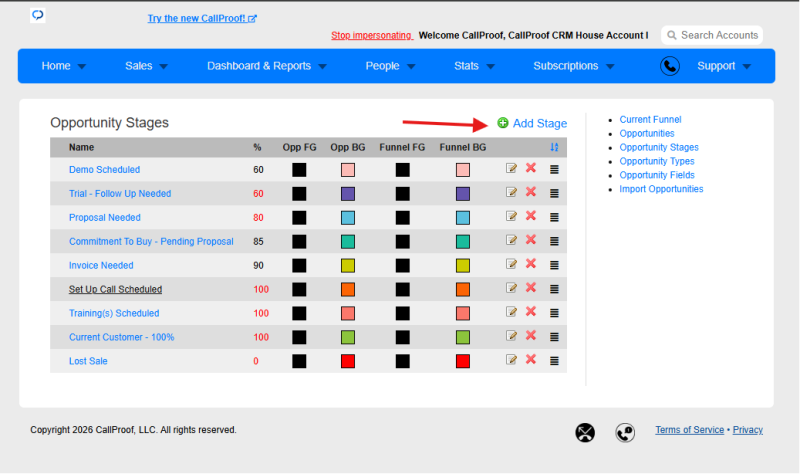Screen dimensions: 800x474
Task: Grab the reorder handle for Demo Scheduled
Action: (x=554, y=169)
